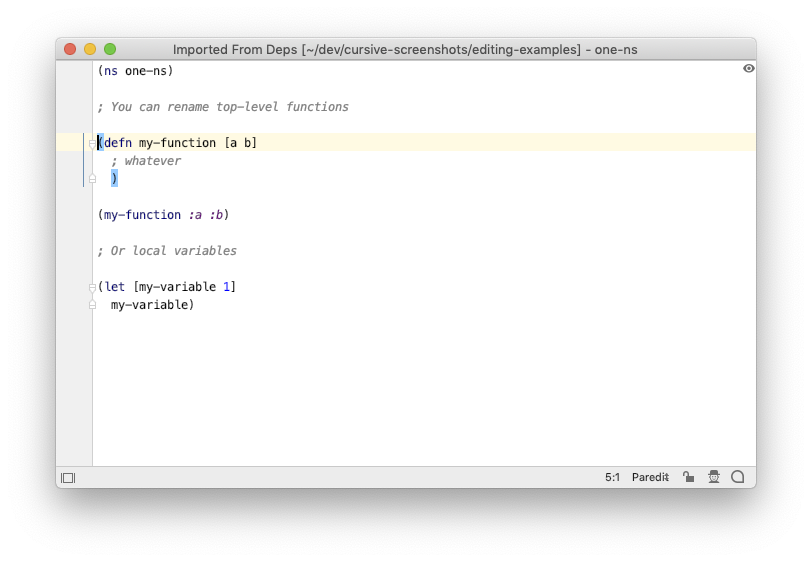Collapse the defn my-function fold marker
This screenshot has width=812, height=562.
[x=92, y=143]
